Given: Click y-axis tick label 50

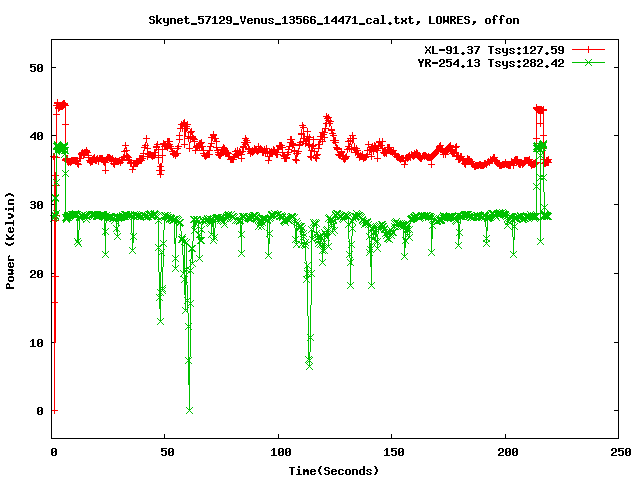Looking at the screenshot, I should (x=36, y=68).
